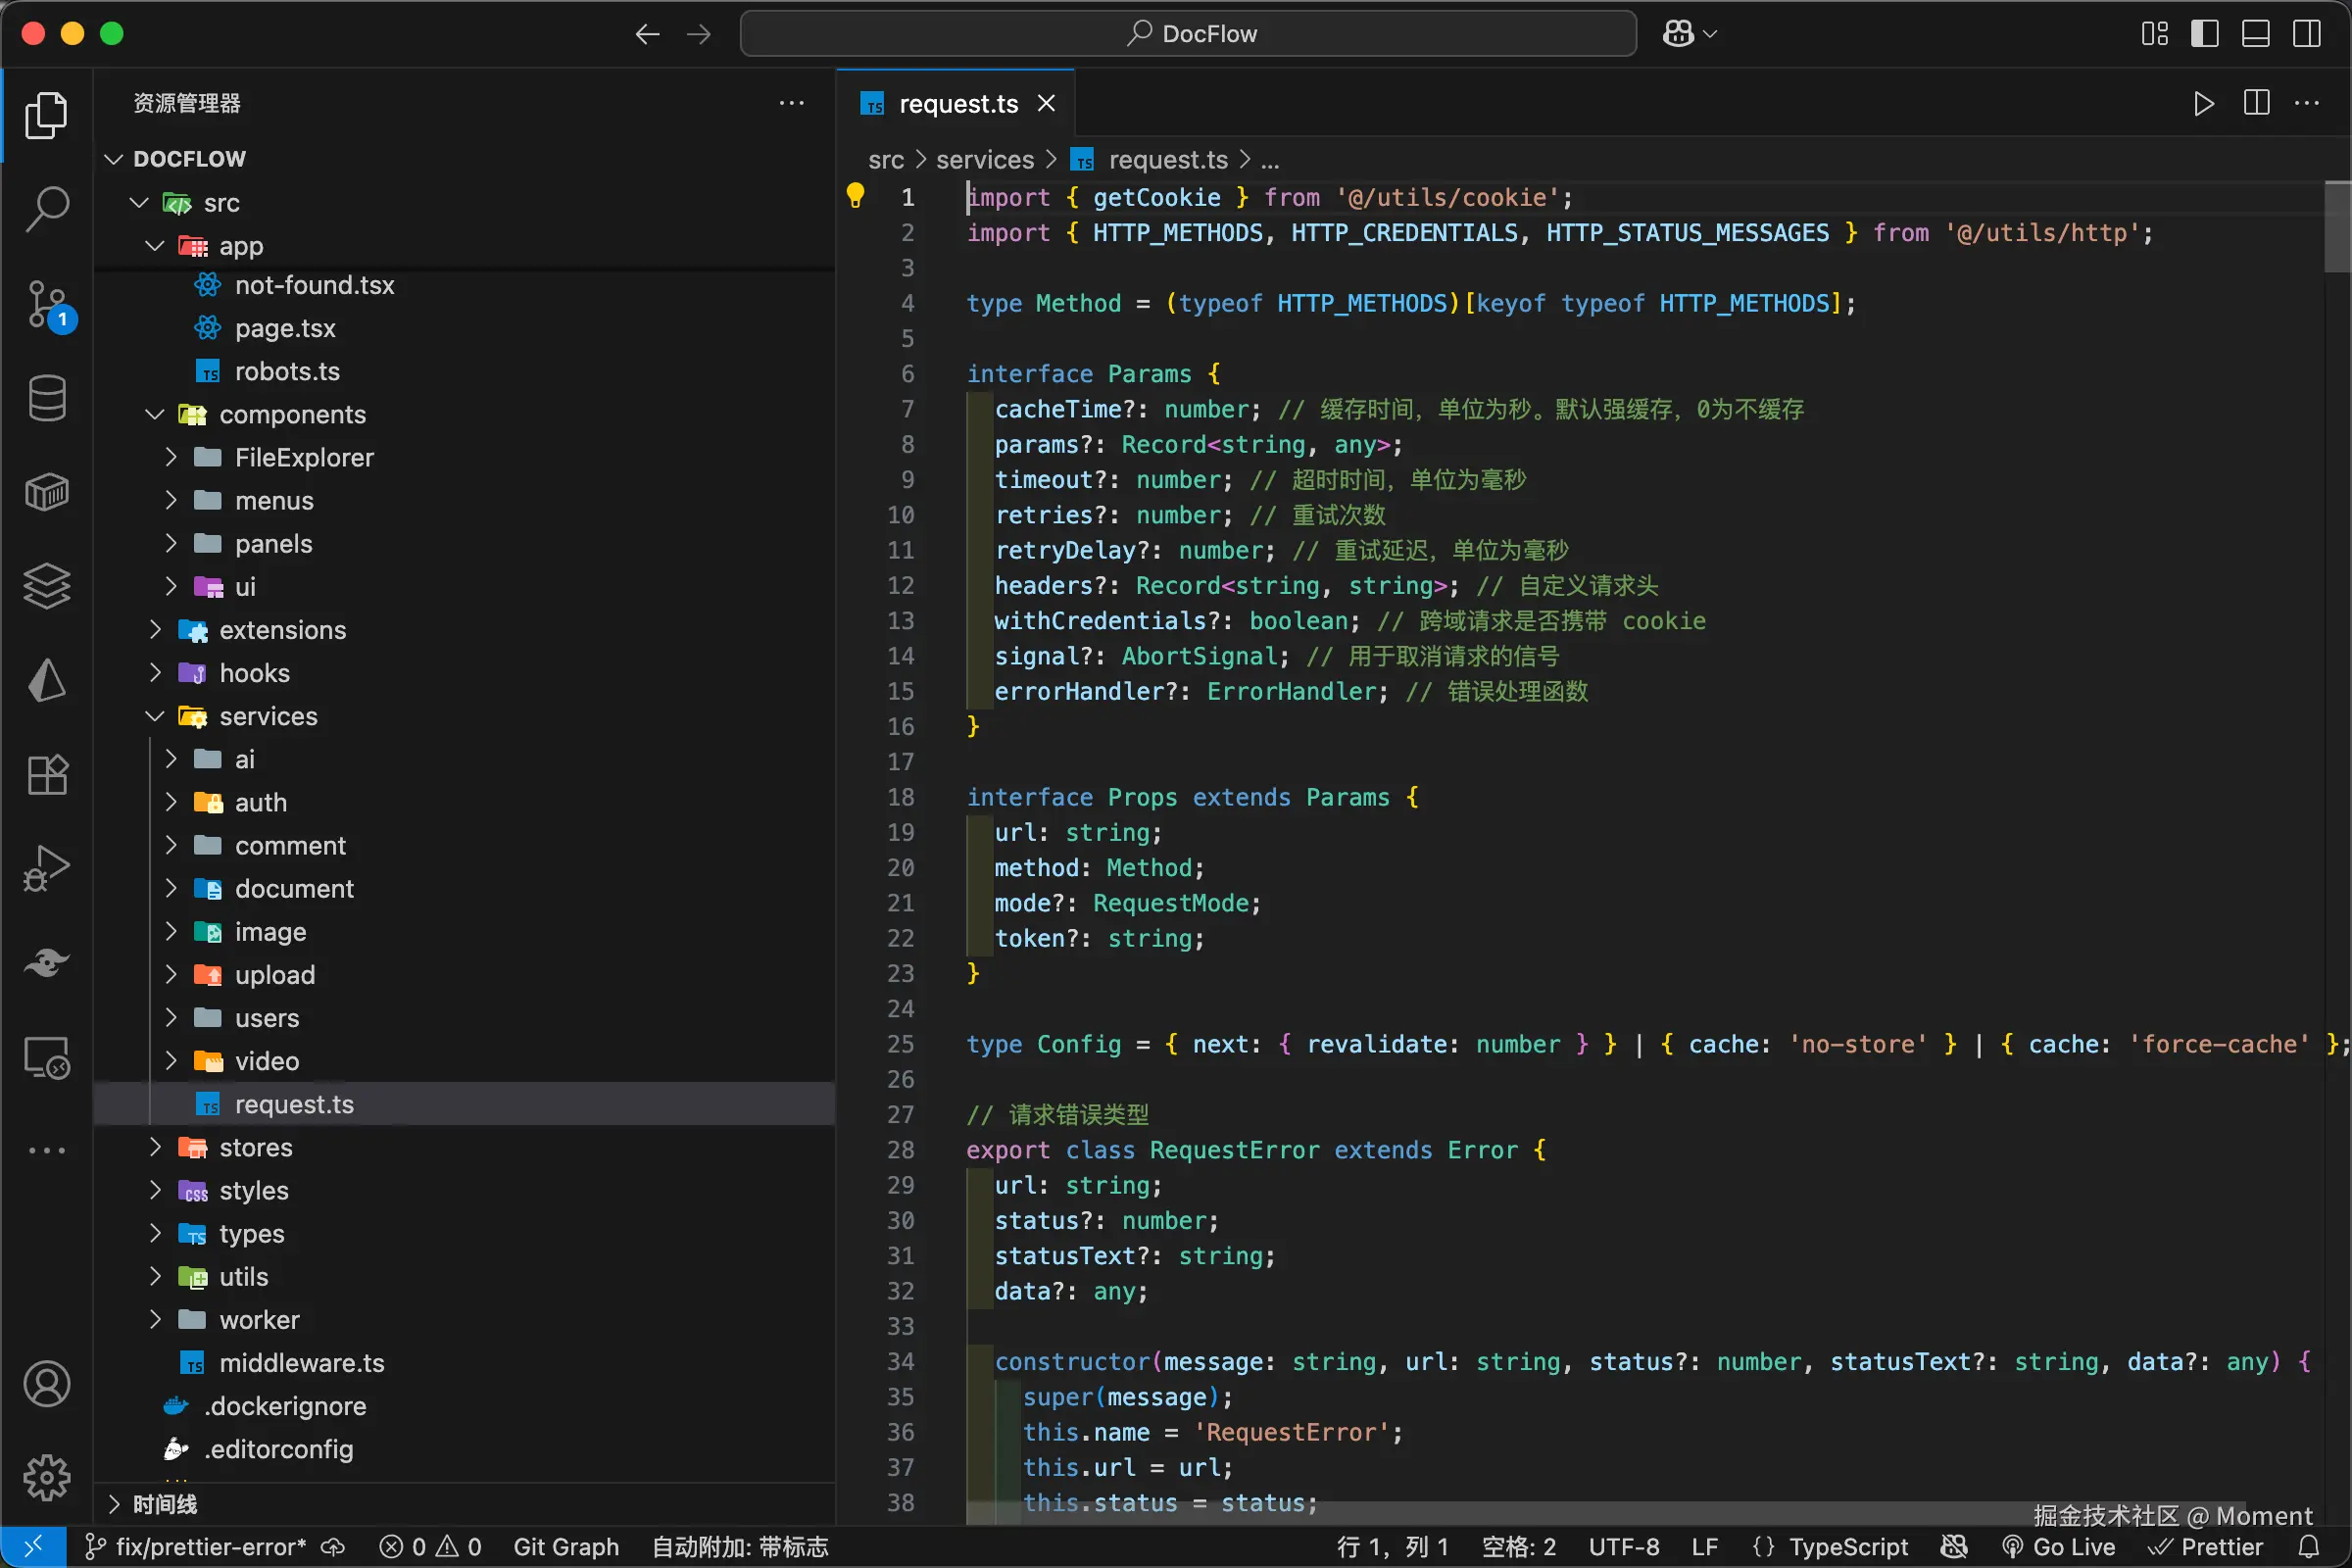The width and height of the screenshot is (2352, 1568).
Task: Open Run and Debug view
Action: [x=46, y=868]
